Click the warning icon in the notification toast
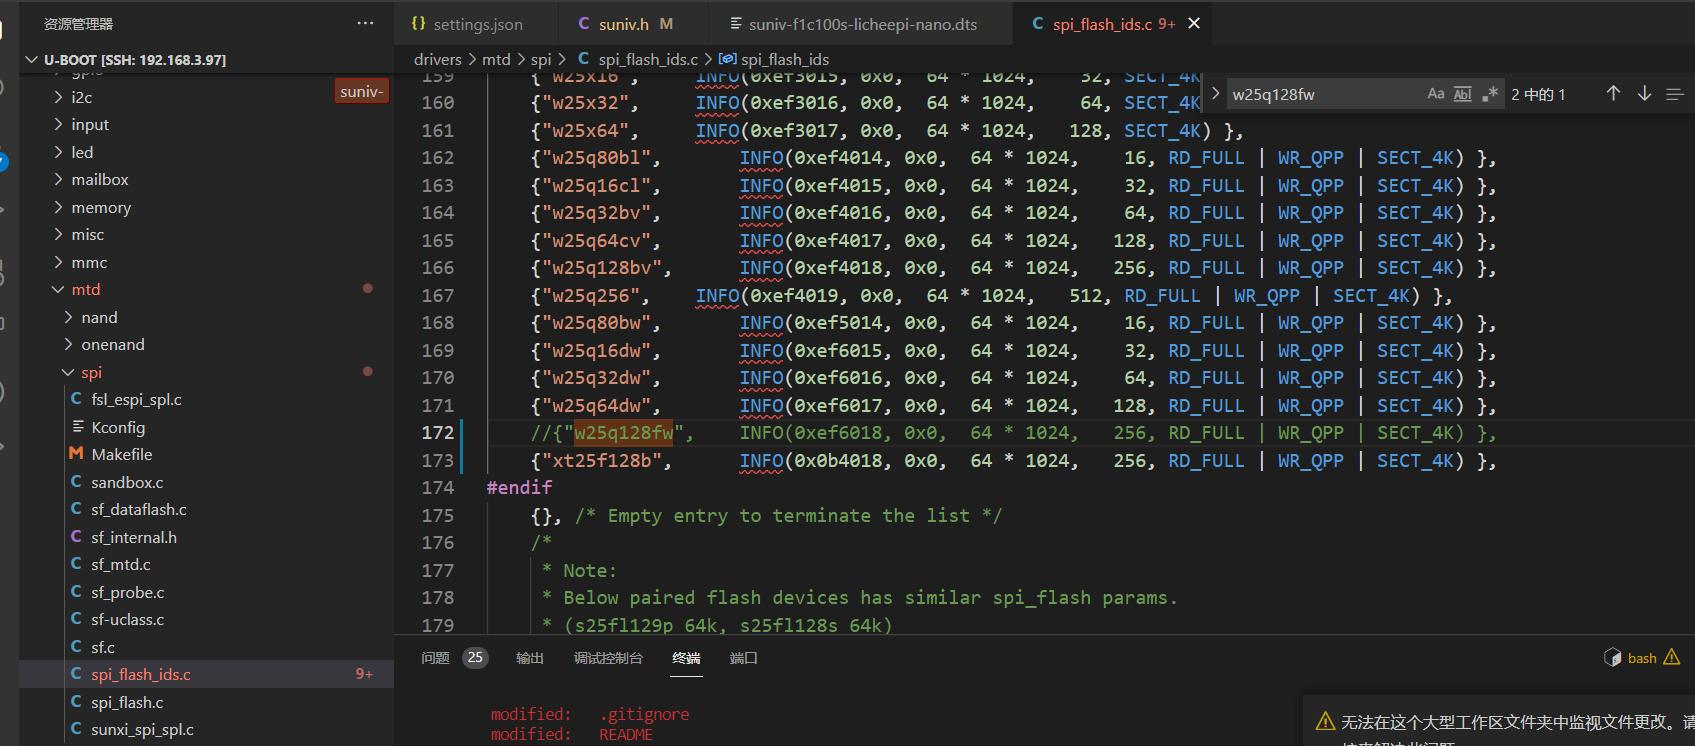The height and width of the screenshot is (746, 1695). 1325,721
